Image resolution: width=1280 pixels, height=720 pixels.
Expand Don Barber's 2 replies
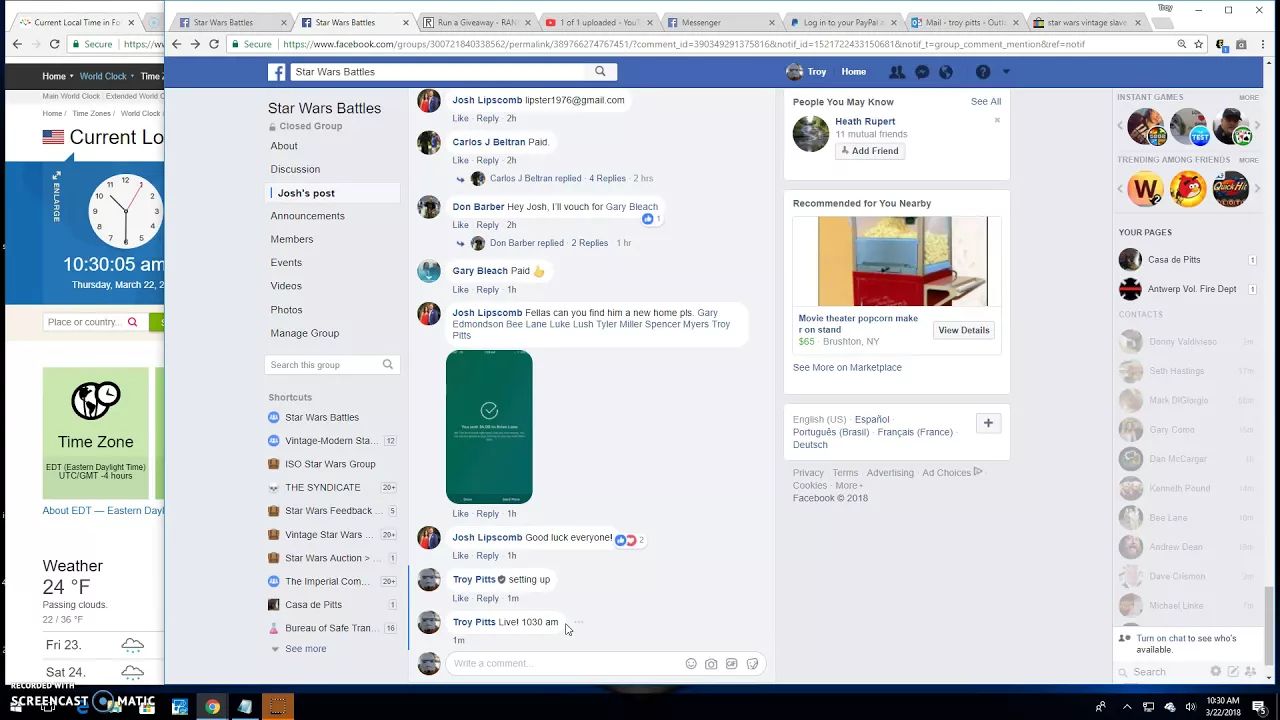589,243
